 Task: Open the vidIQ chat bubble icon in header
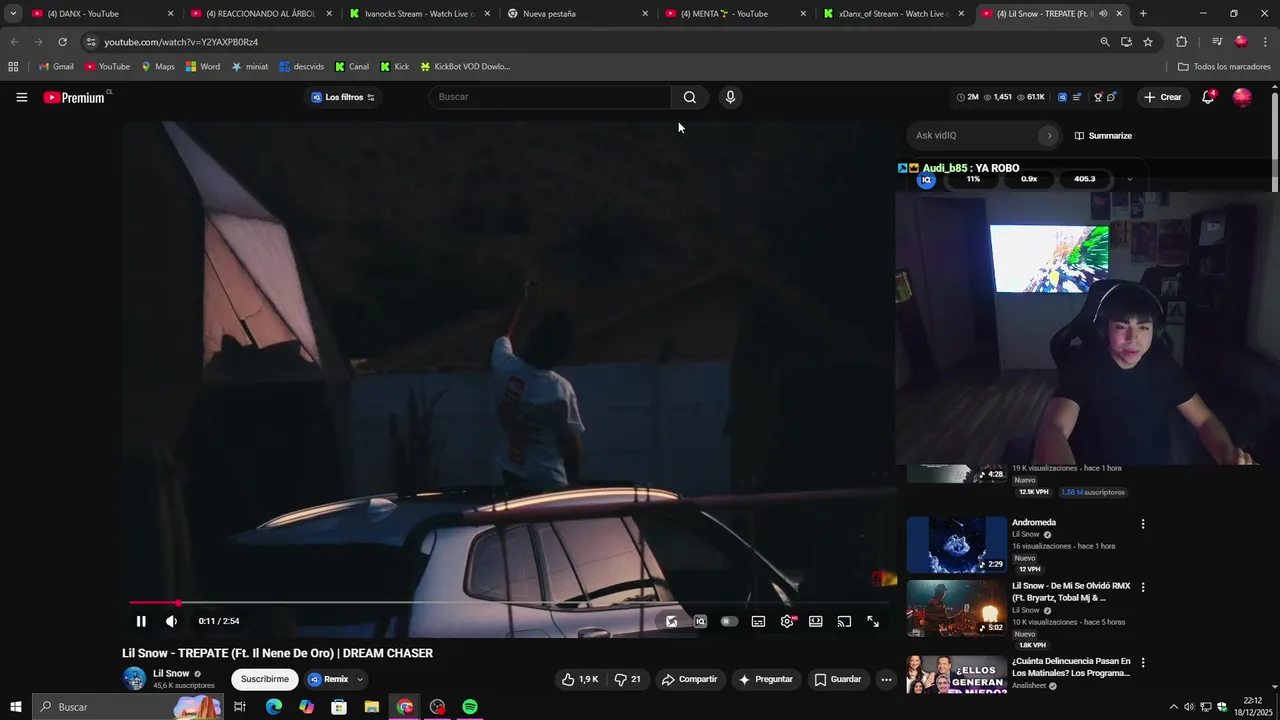1111,97
